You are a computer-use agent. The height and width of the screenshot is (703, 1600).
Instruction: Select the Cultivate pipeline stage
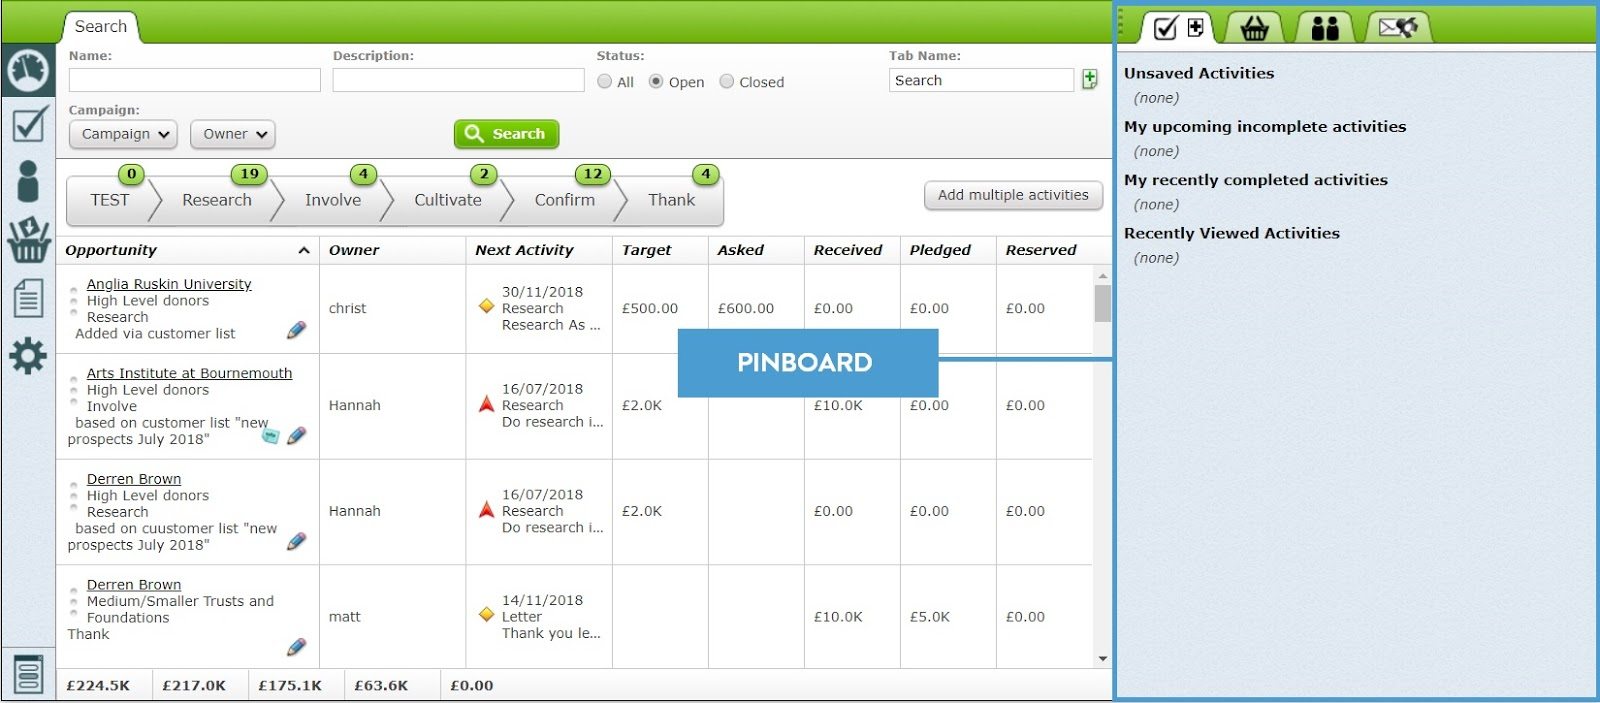coord(448,200)
